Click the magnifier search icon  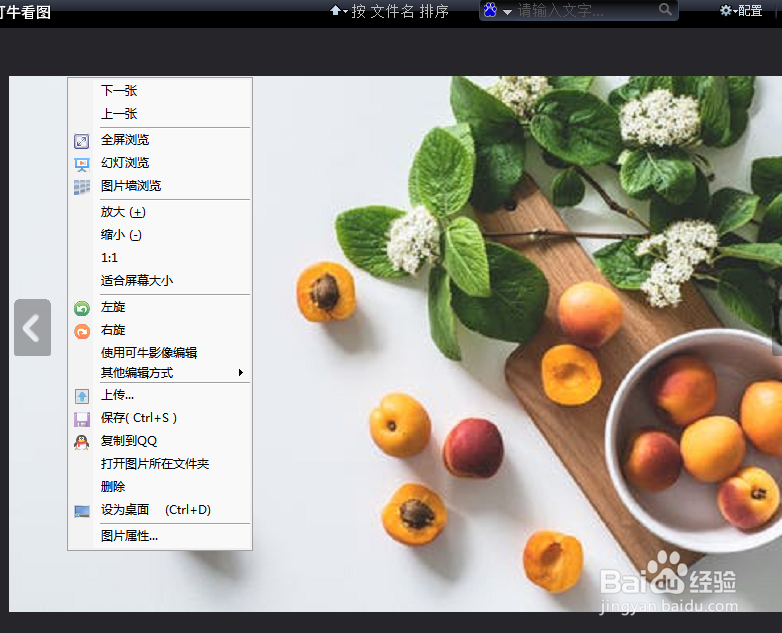click(x=665, y=9)
